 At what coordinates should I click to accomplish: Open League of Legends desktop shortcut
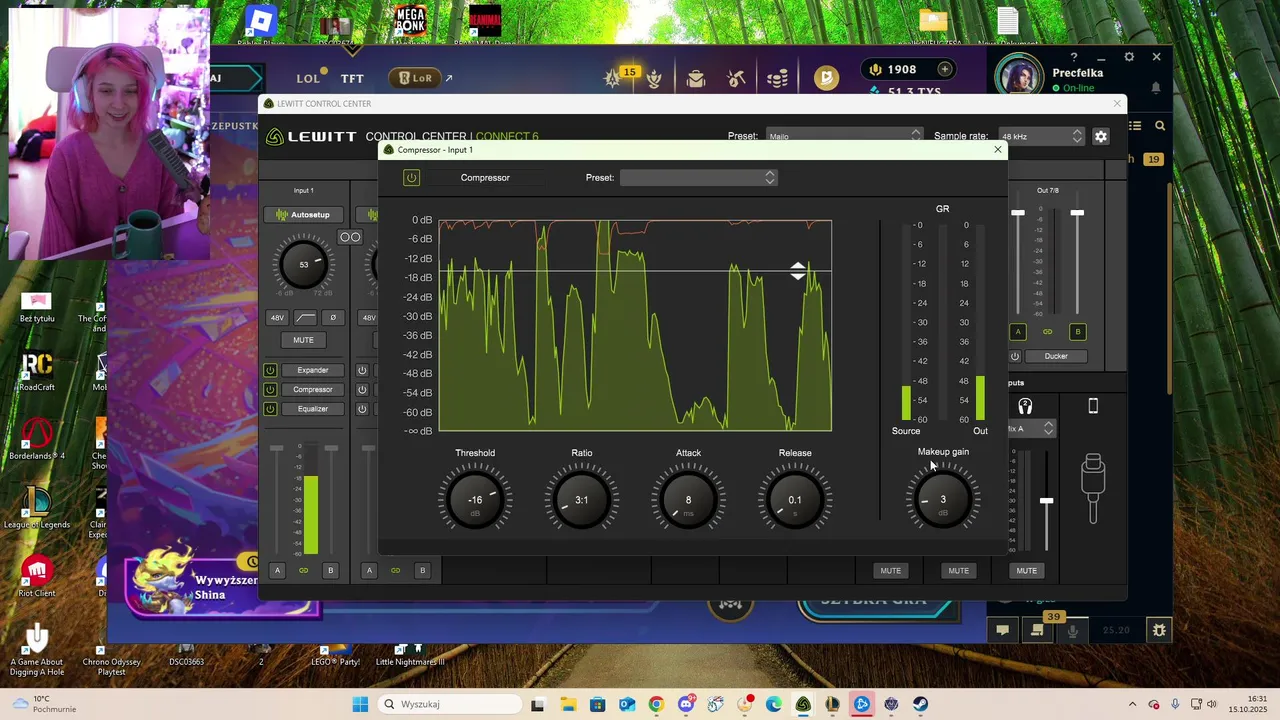(37, 508)
